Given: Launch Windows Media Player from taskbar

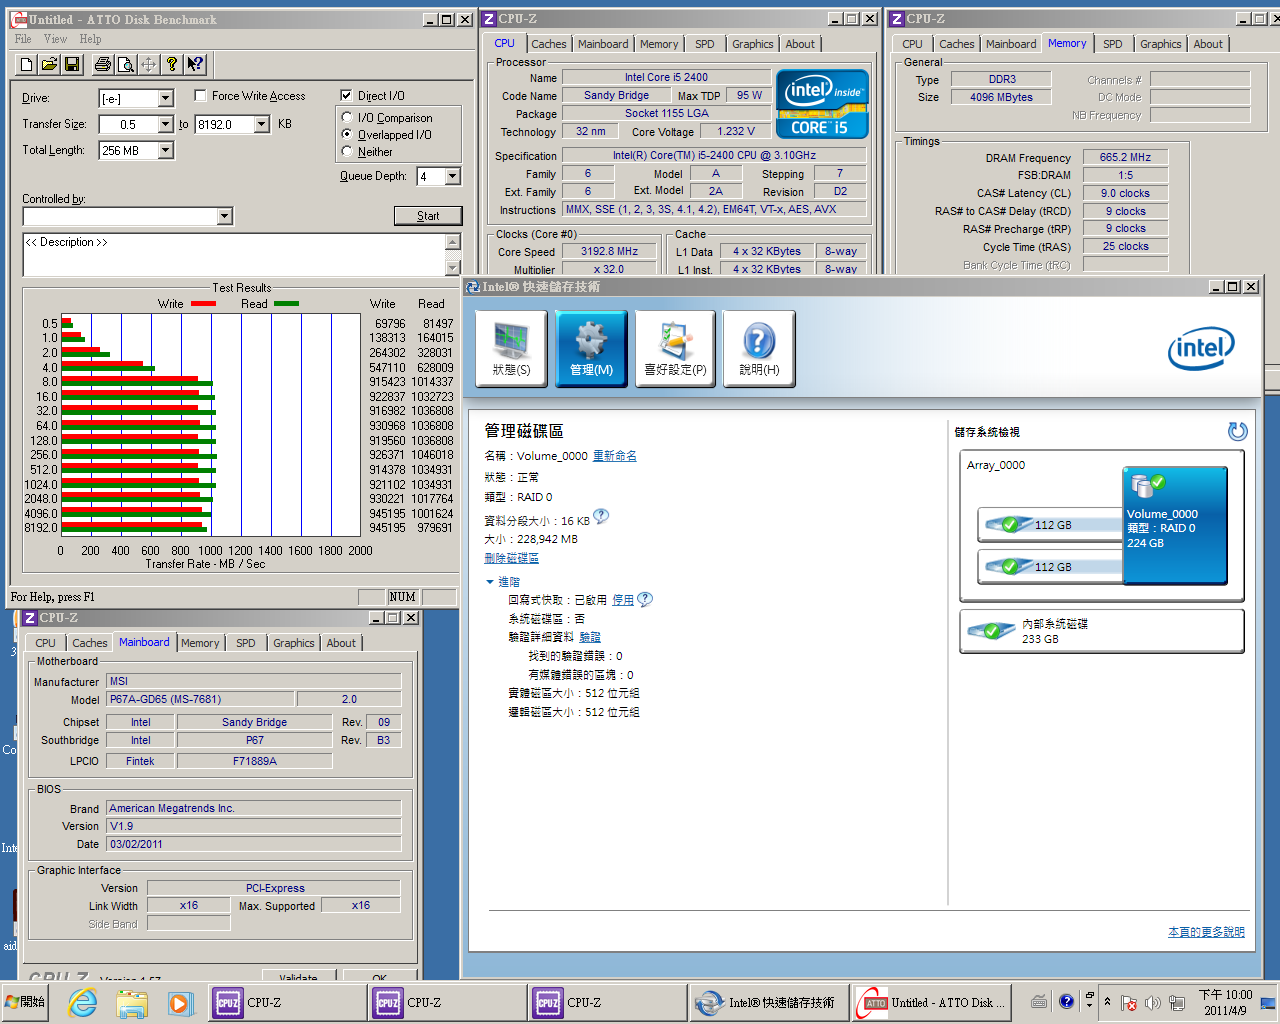Looking at the screenshot, I should [x=179, y=1002].
